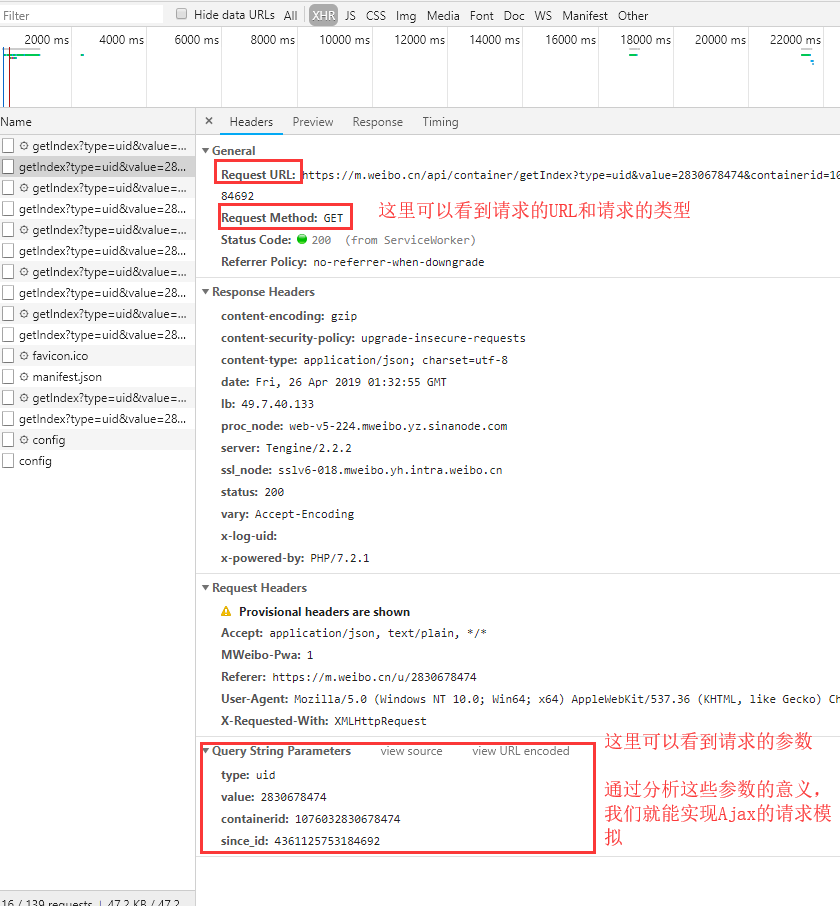
Task: Click the Request Method GET value
Action: tap(333, 218)
